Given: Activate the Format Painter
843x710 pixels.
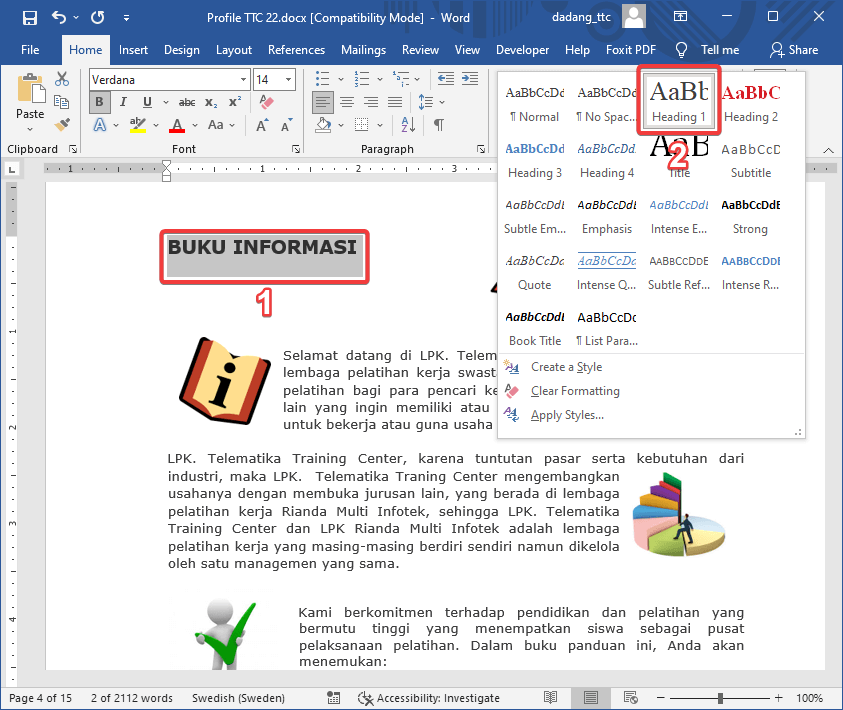Looking at the screenshot, I should [60, 124].
